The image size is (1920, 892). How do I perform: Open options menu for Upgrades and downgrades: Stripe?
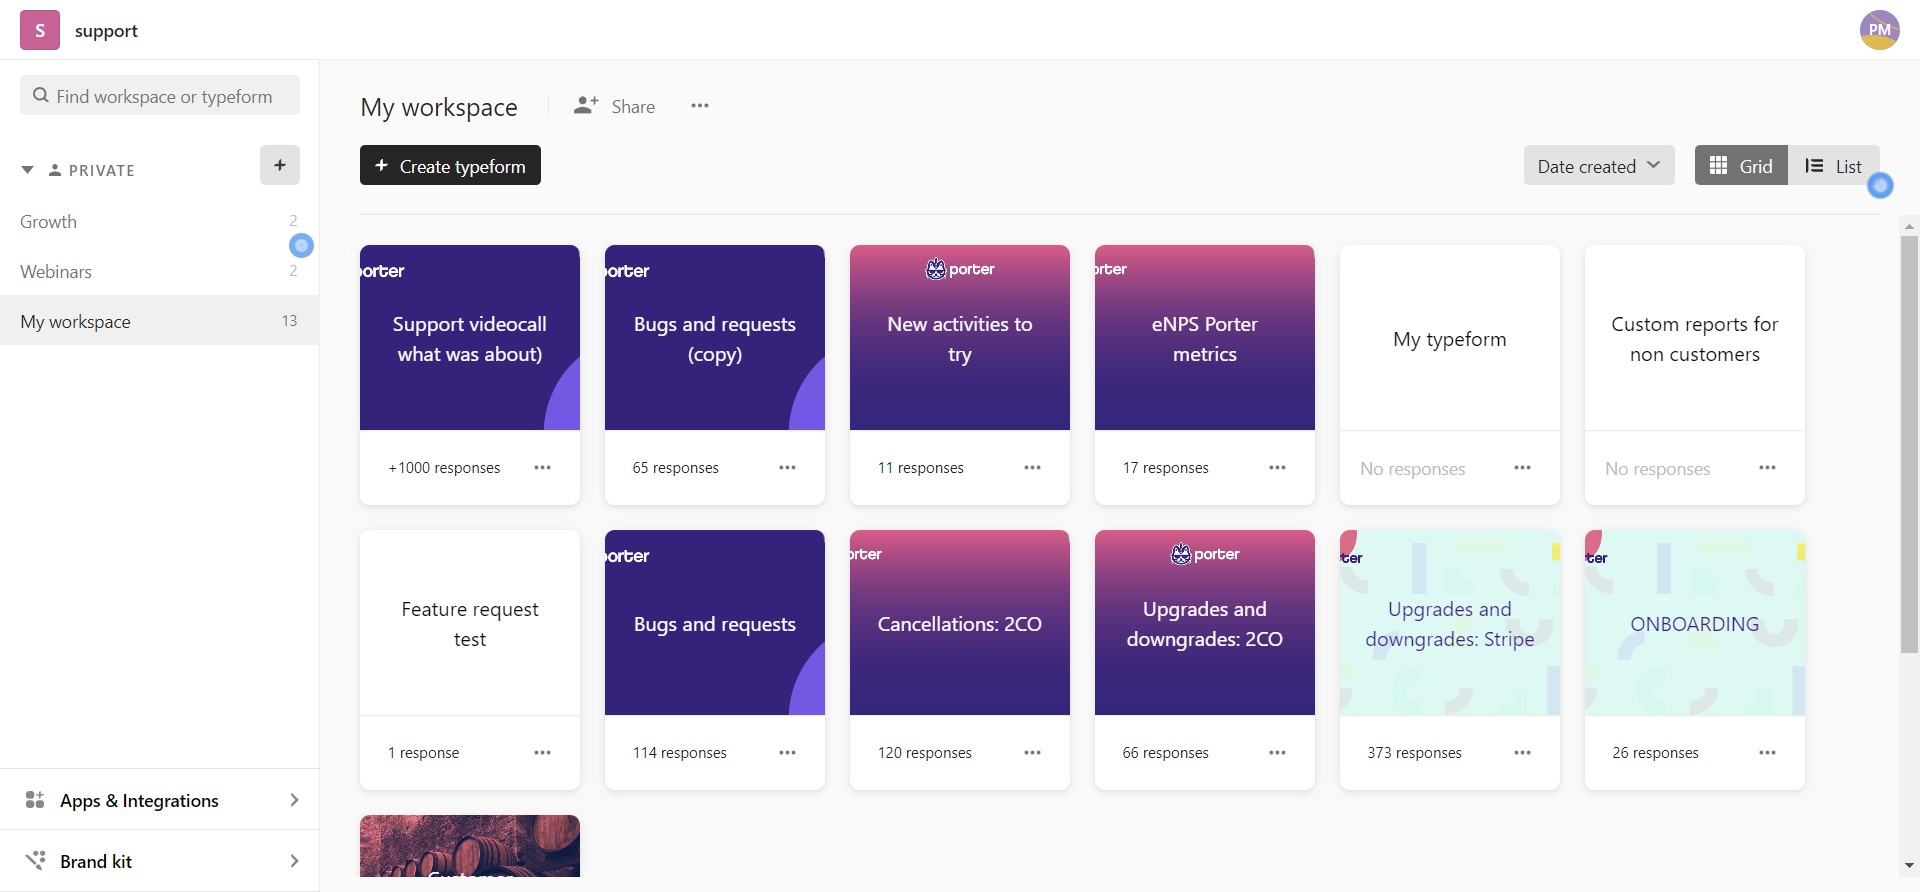[1522, 753]
